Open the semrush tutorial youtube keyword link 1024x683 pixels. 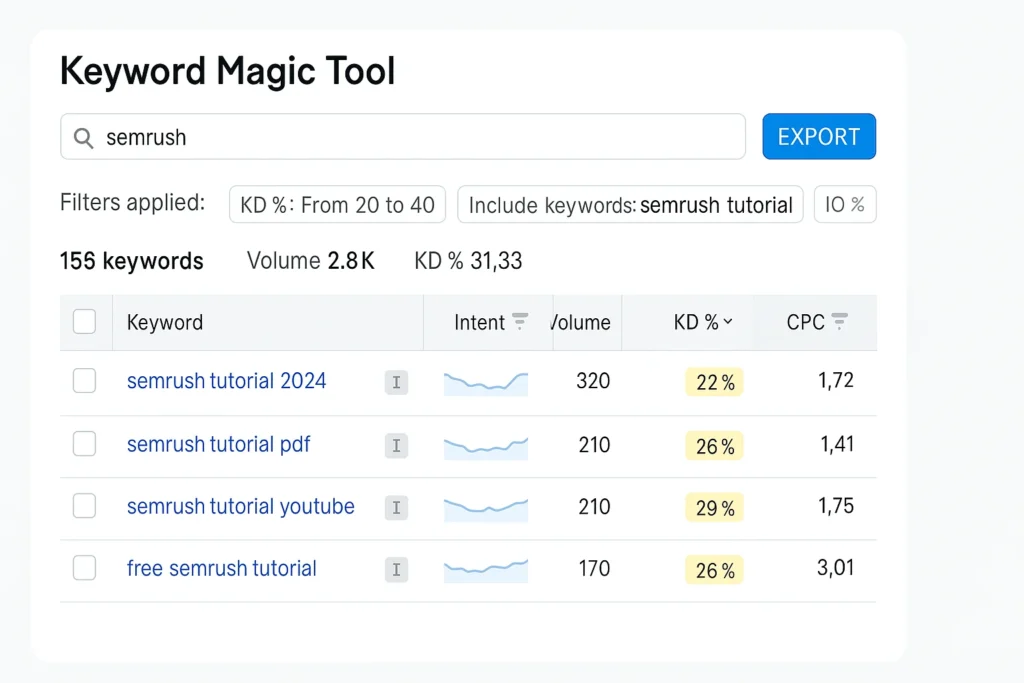point(240,506)
